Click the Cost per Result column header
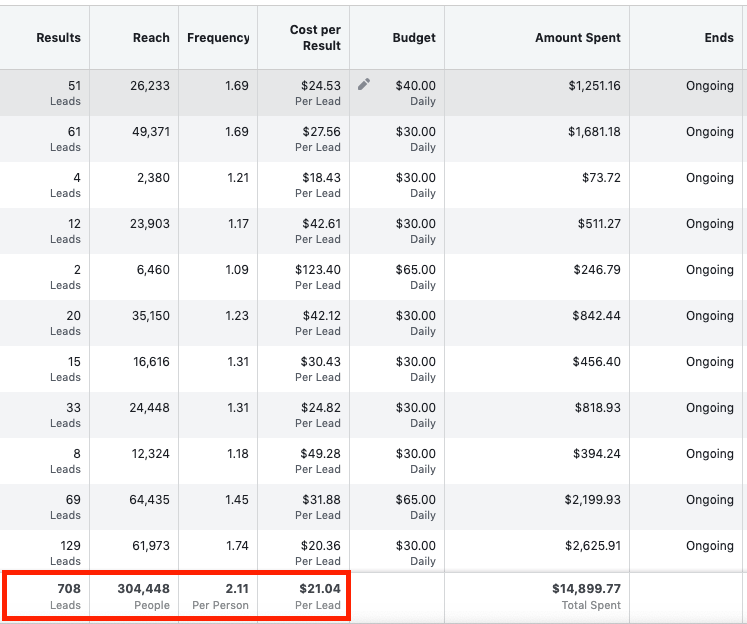The width and height of the screenshot is (747, 624). click(315, 38)
